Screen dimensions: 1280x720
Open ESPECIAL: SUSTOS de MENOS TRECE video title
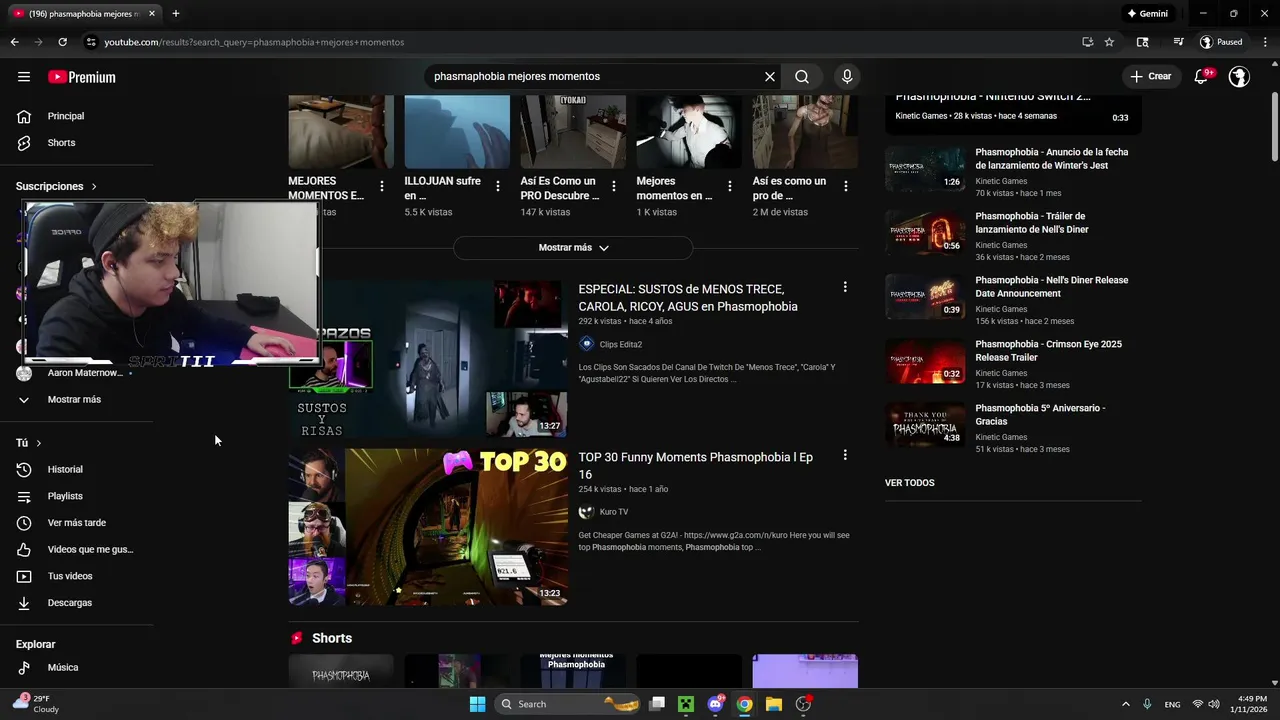coord(688,298)
